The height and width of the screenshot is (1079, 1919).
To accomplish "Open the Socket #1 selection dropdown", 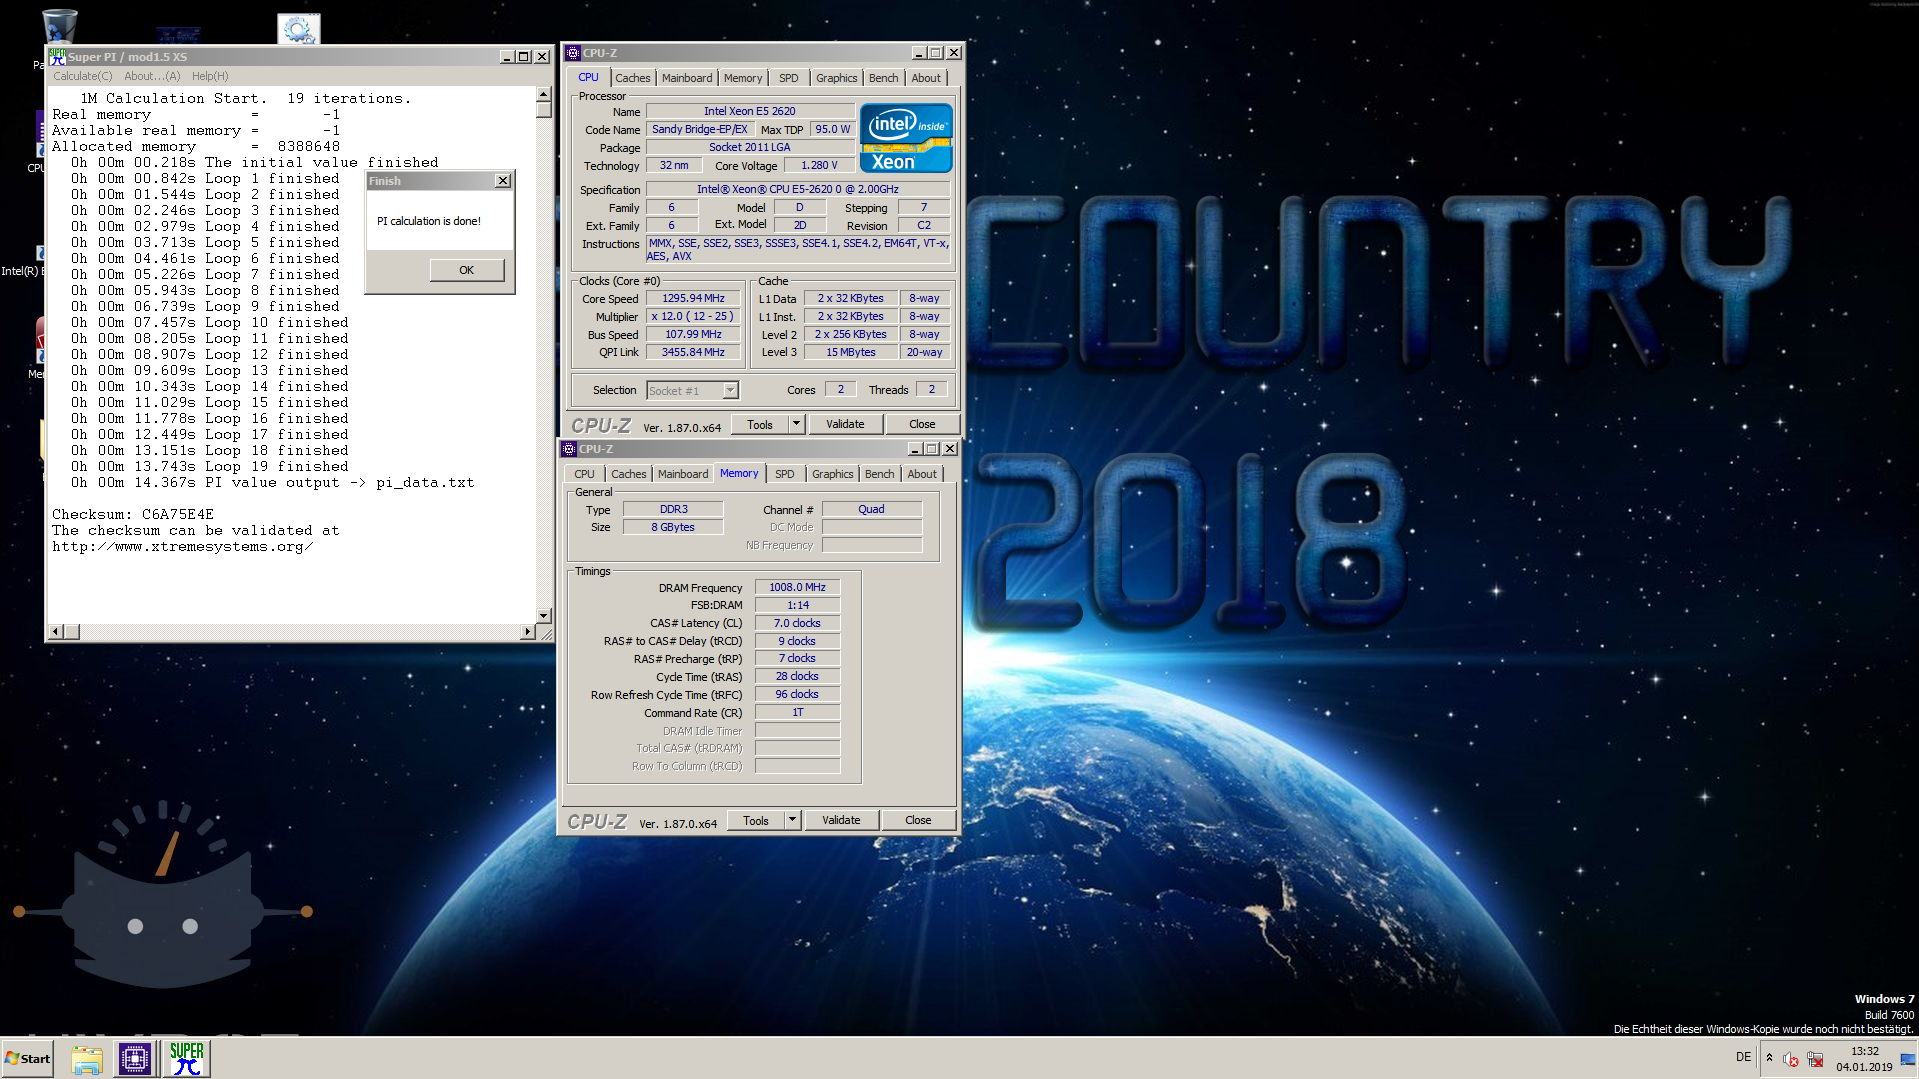I will click(692, 391).
